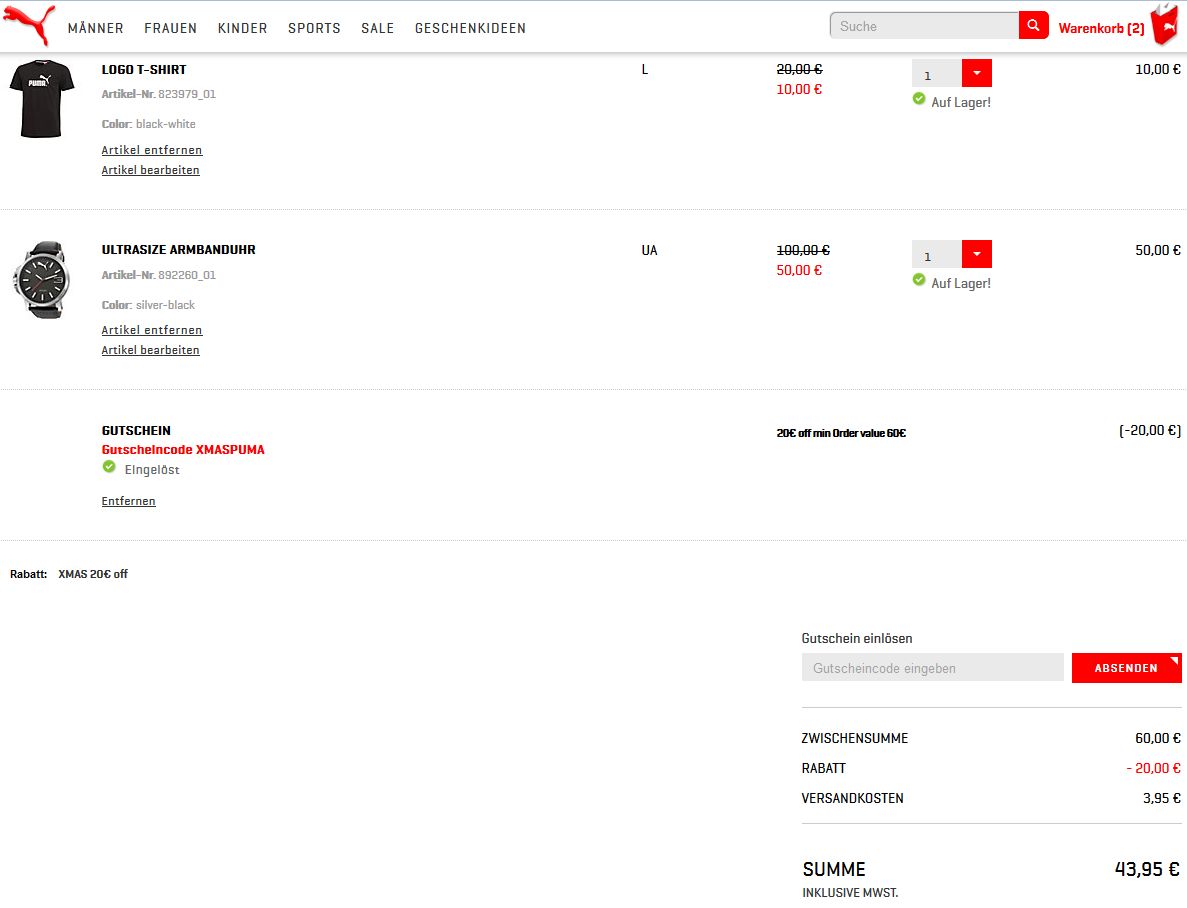Image resolution: width=1187 pixels, height=908 pixels.
Task: Edit the Ultrasize Armbanduhr via Artikel bearbeiten
Action: [151, 351]
